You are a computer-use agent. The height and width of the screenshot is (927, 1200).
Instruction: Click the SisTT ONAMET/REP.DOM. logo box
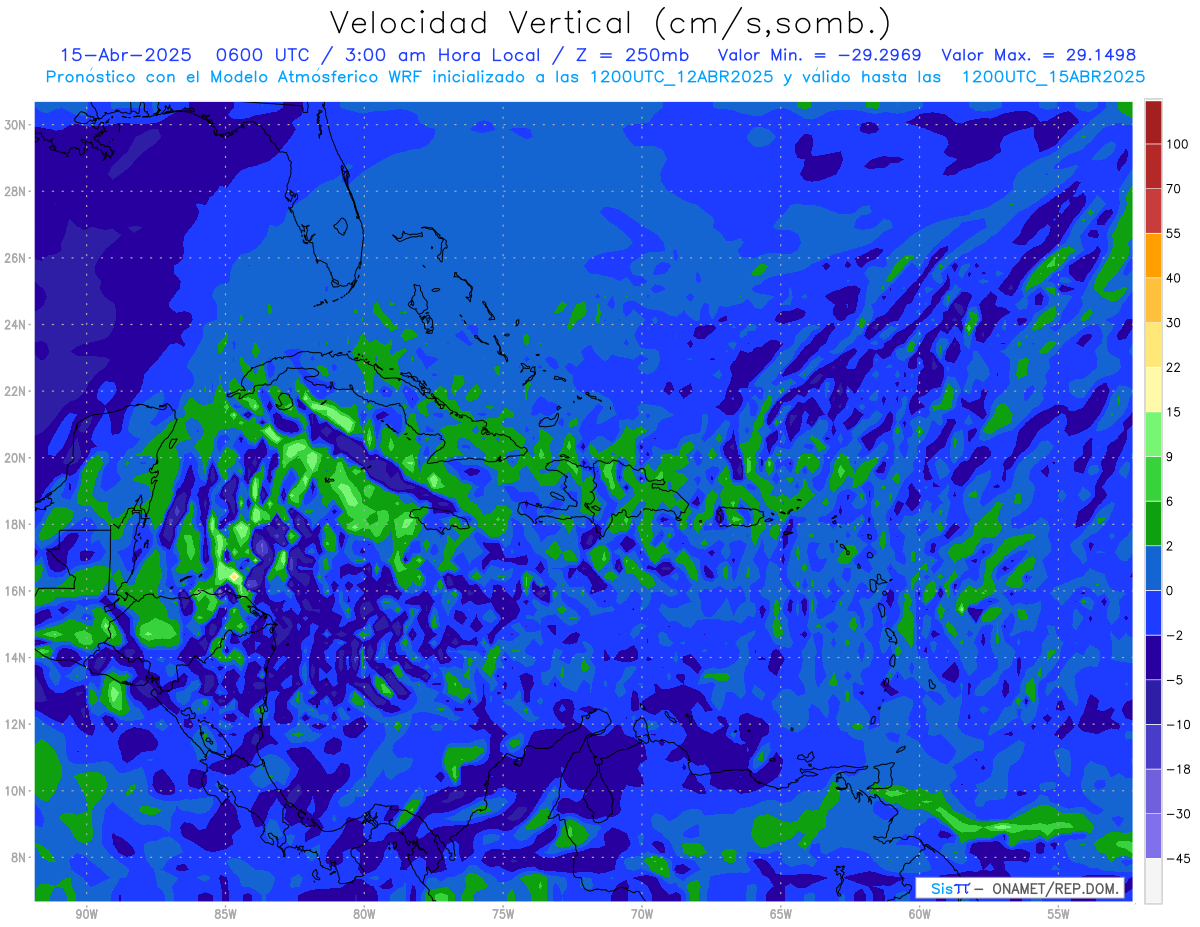click(1021, 888)
